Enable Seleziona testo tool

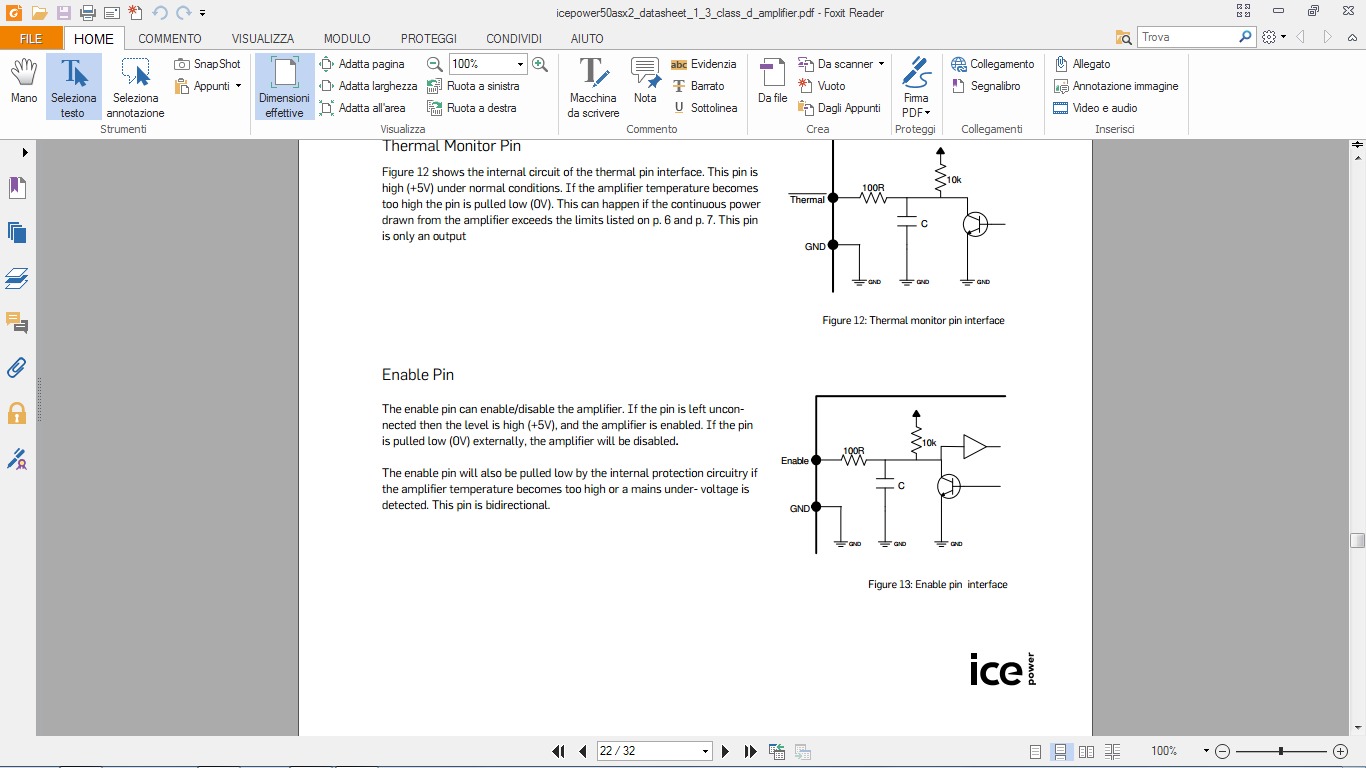[x=73, y=87]
